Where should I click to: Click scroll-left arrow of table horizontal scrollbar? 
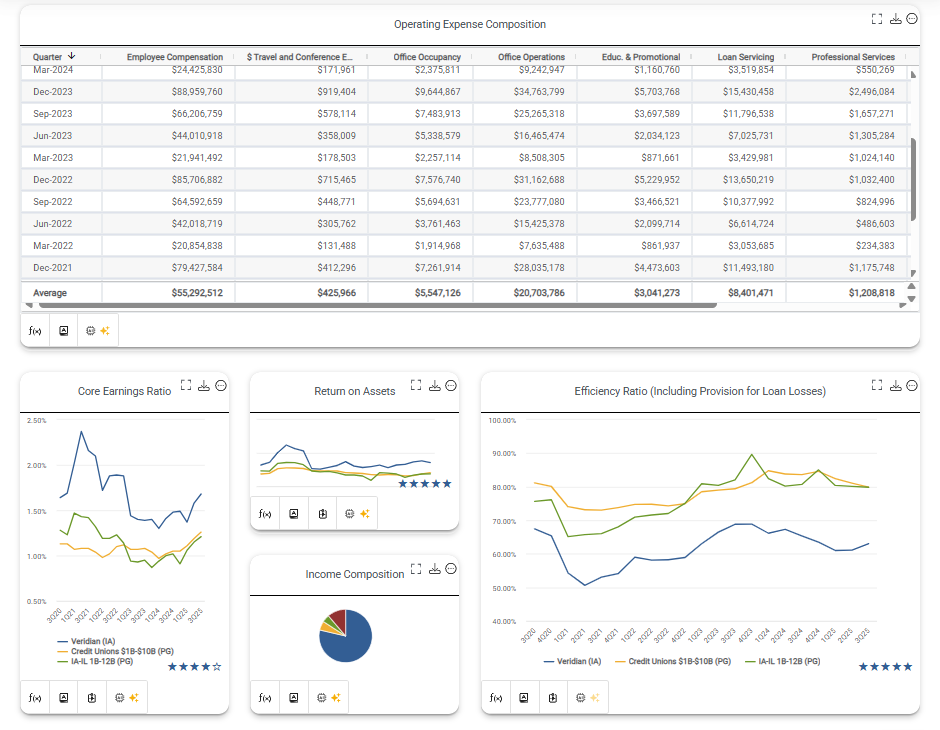(x=29, y=306)
